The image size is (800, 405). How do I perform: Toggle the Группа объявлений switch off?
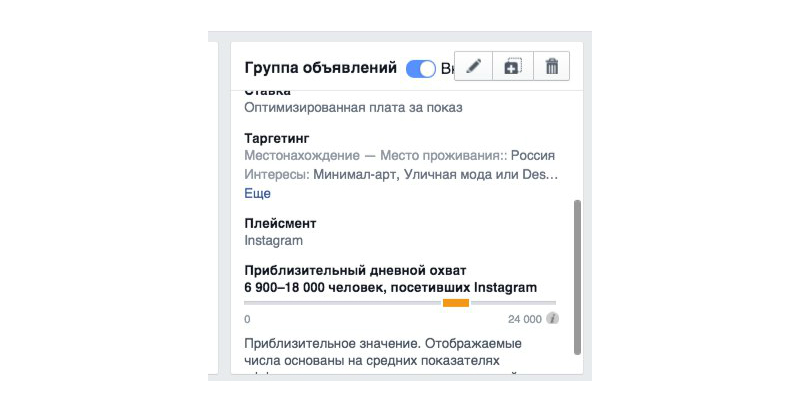[420, 68]
